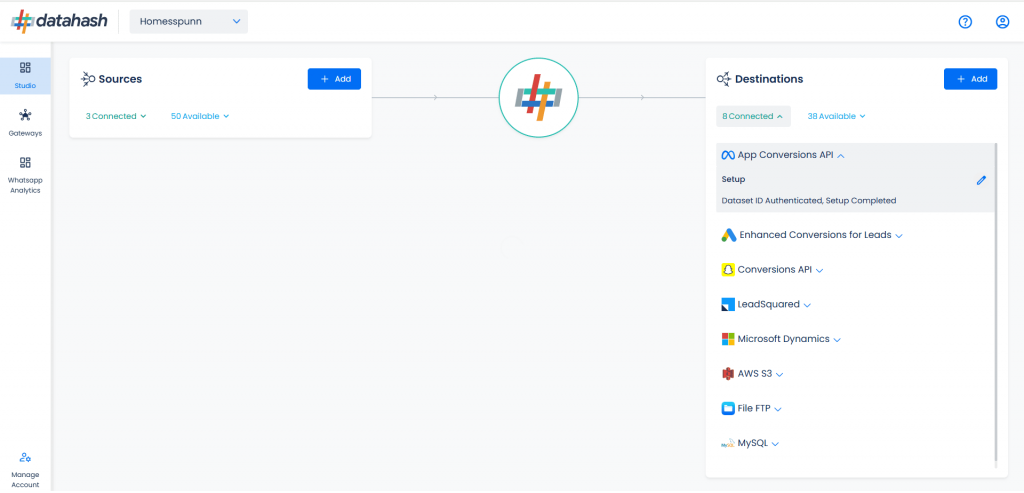Click the Destinations heading text
The height and width of the screenshot is (493, 1024).
pyautogui.click(x=769, y=79)
